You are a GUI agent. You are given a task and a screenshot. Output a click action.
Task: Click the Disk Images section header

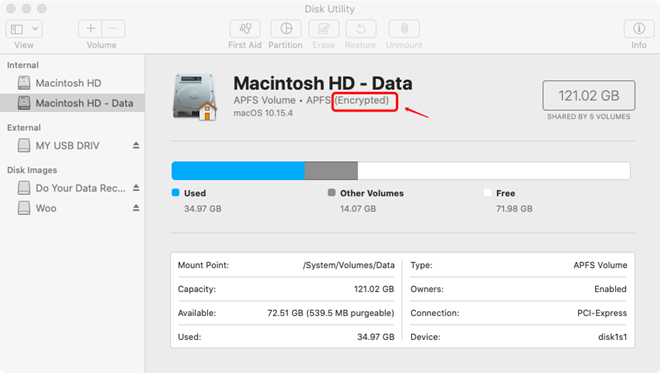pos(32,170)
